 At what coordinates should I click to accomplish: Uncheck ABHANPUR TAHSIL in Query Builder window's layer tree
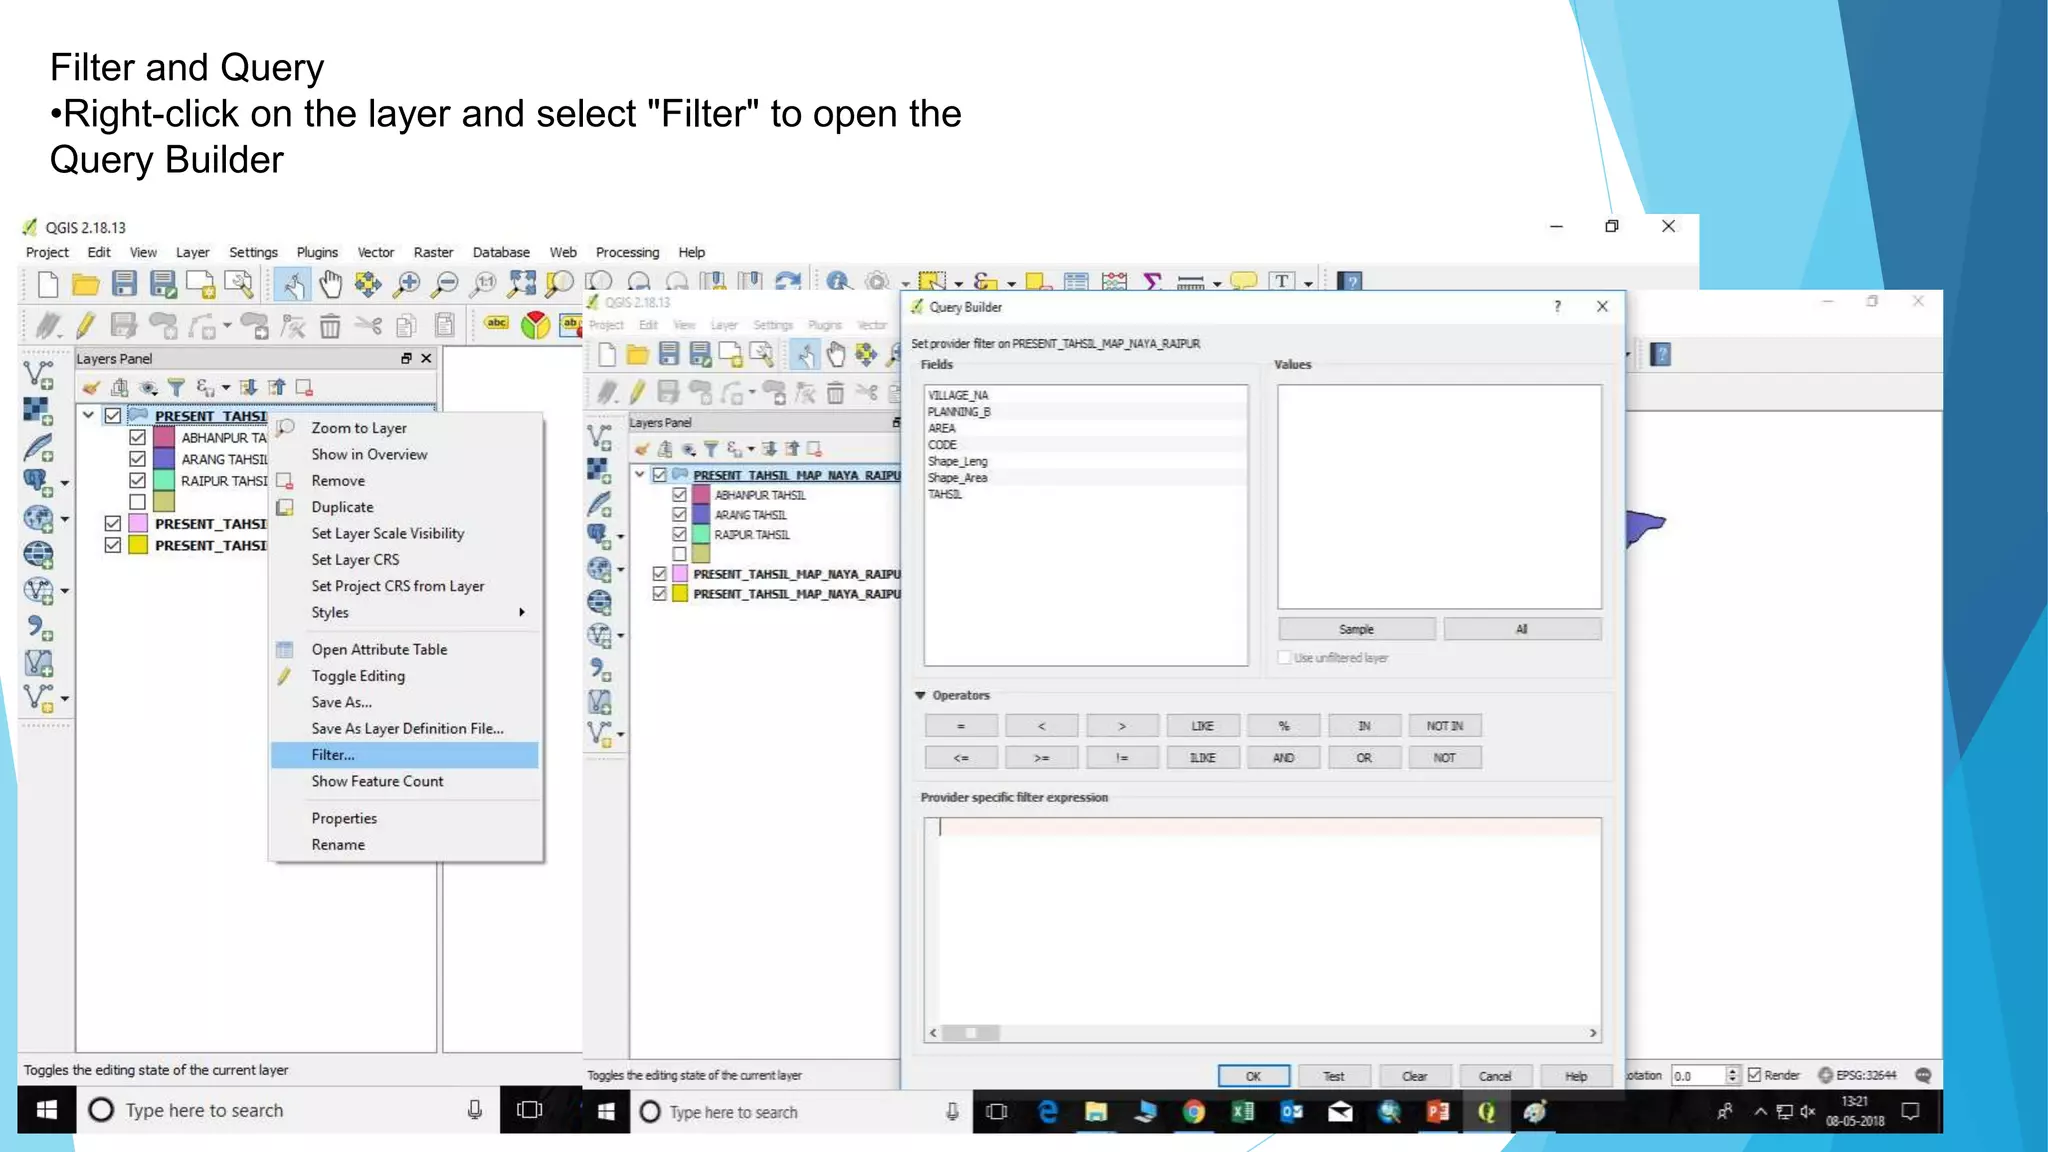[679, 495]
